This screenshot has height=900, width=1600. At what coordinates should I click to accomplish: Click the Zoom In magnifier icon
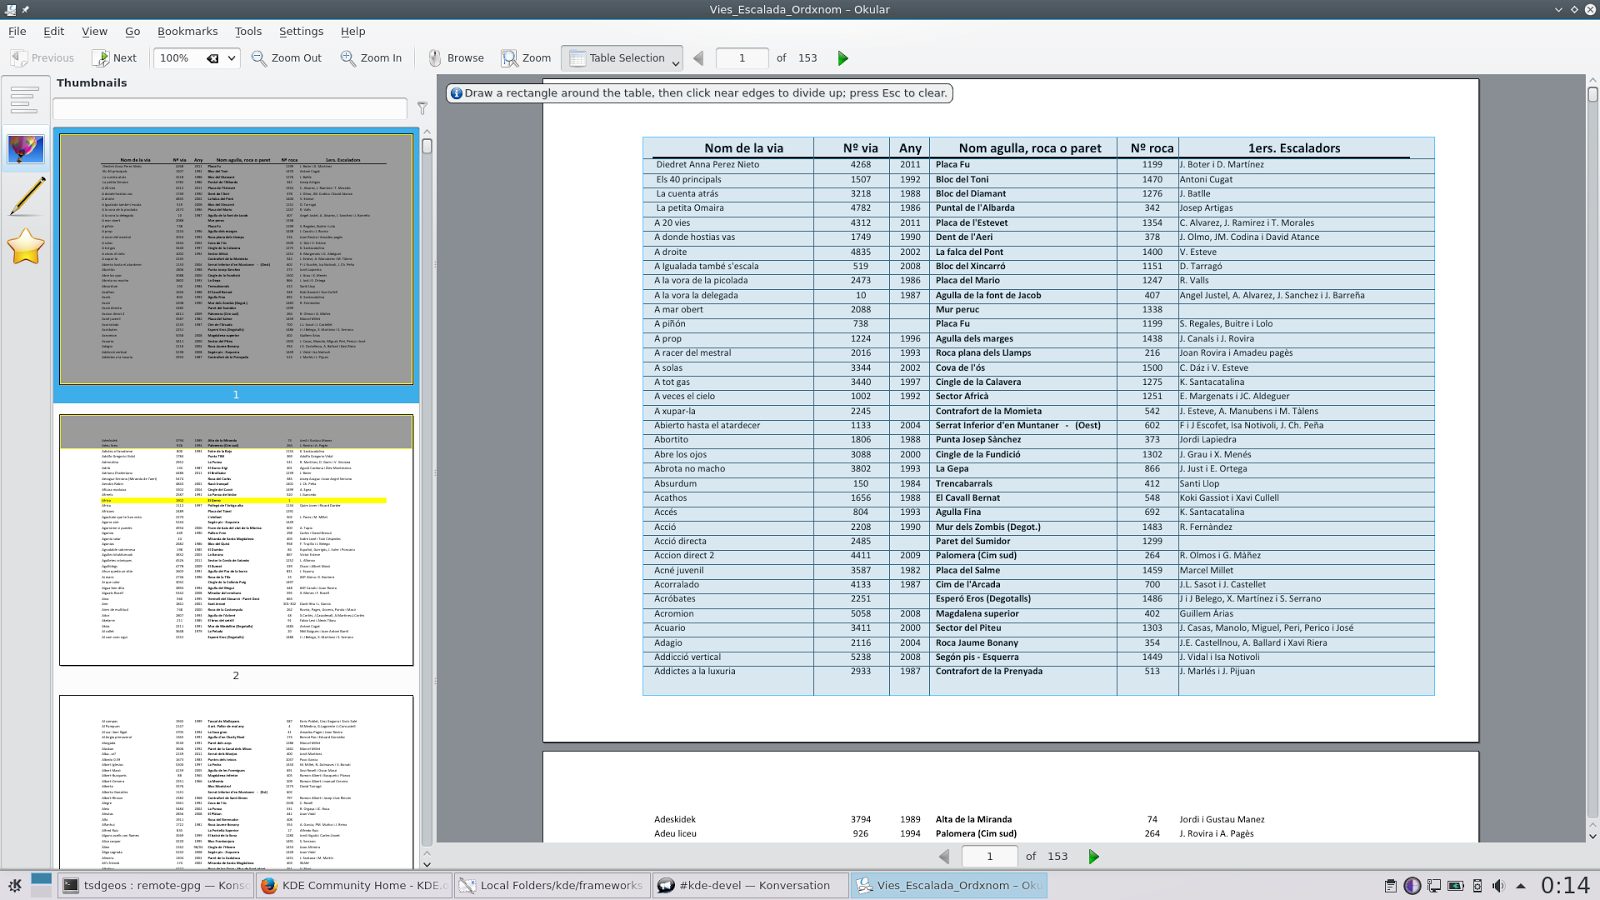[348, 58]
